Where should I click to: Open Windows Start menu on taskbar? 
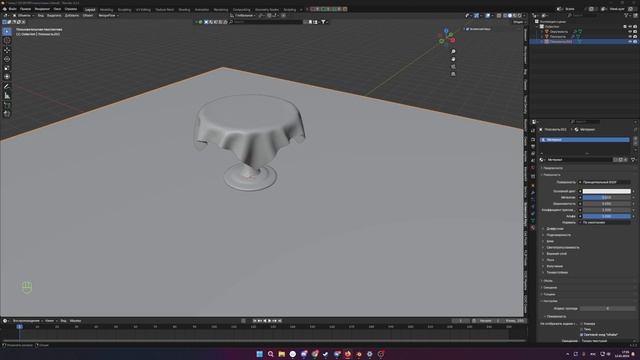[259, 354]
